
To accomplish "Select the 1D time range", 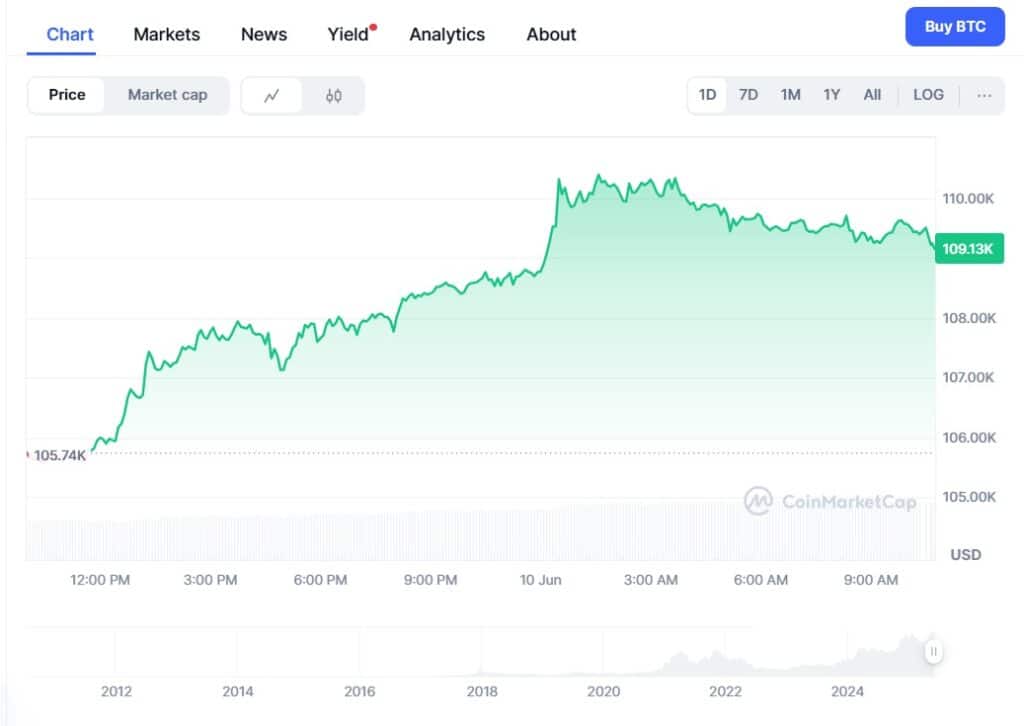I will point(707,95).
